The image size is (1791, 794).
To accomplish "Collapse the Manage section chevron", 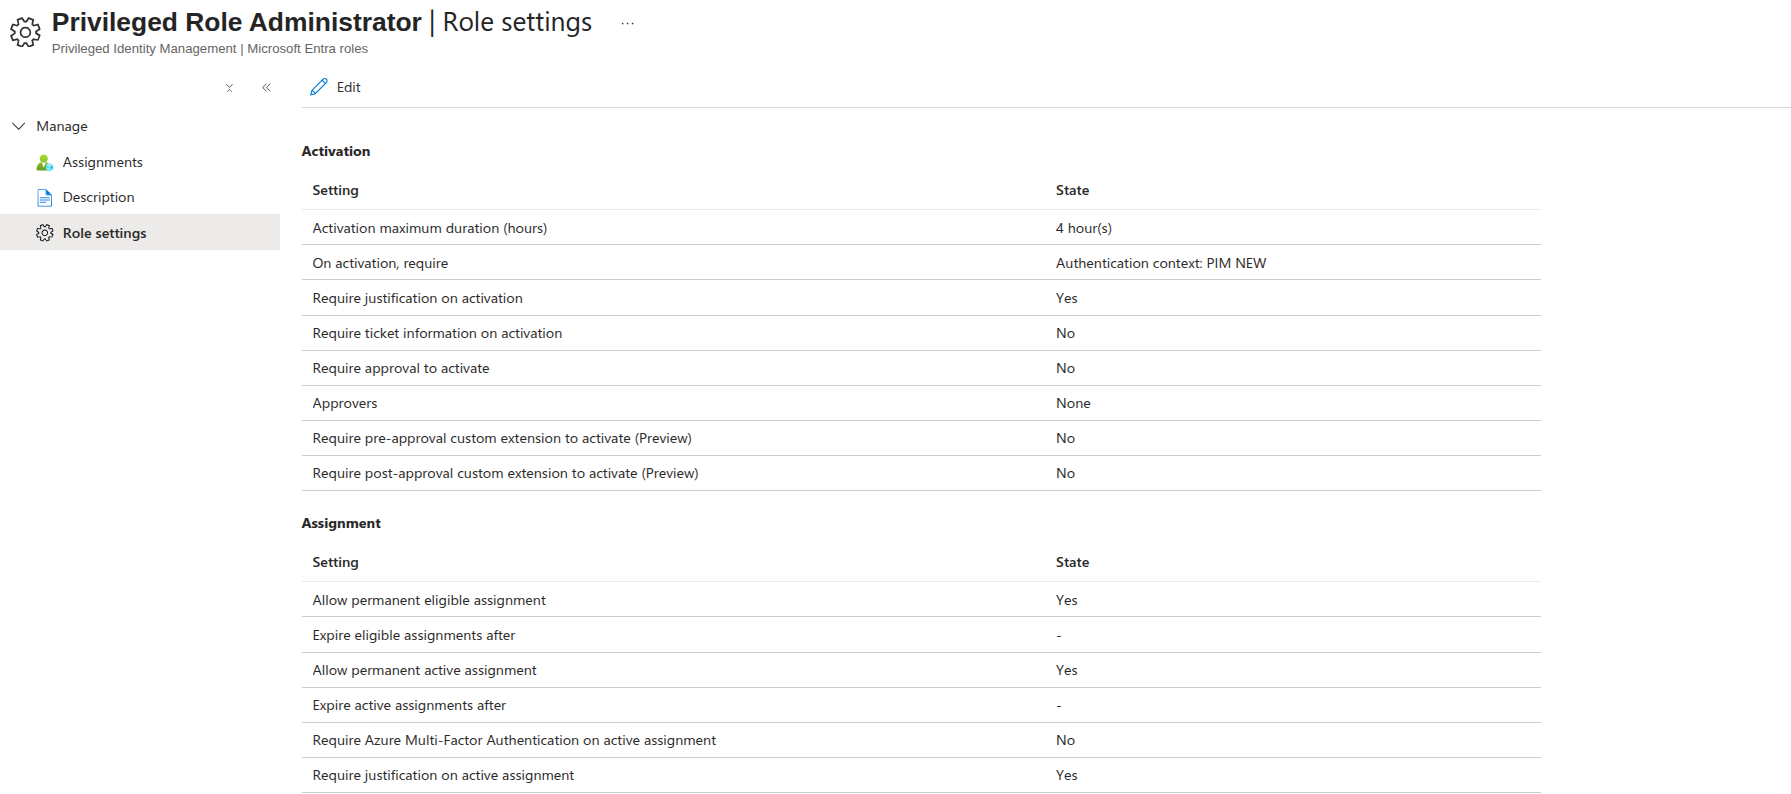I will (18, 126).
